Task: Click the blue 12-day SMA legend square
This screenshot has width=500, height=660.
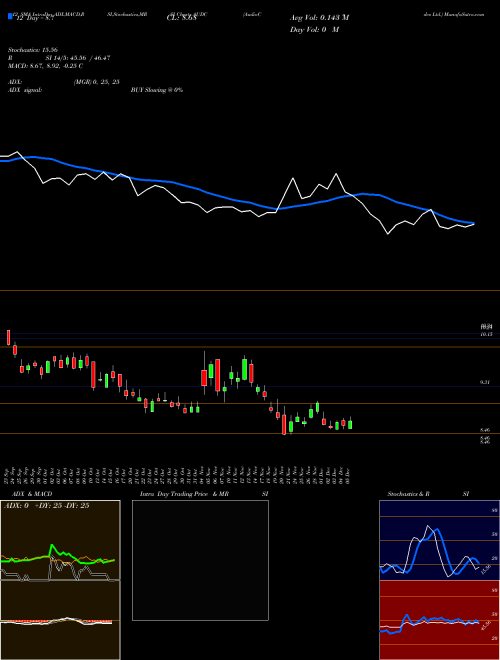Action: click(11, 16)
